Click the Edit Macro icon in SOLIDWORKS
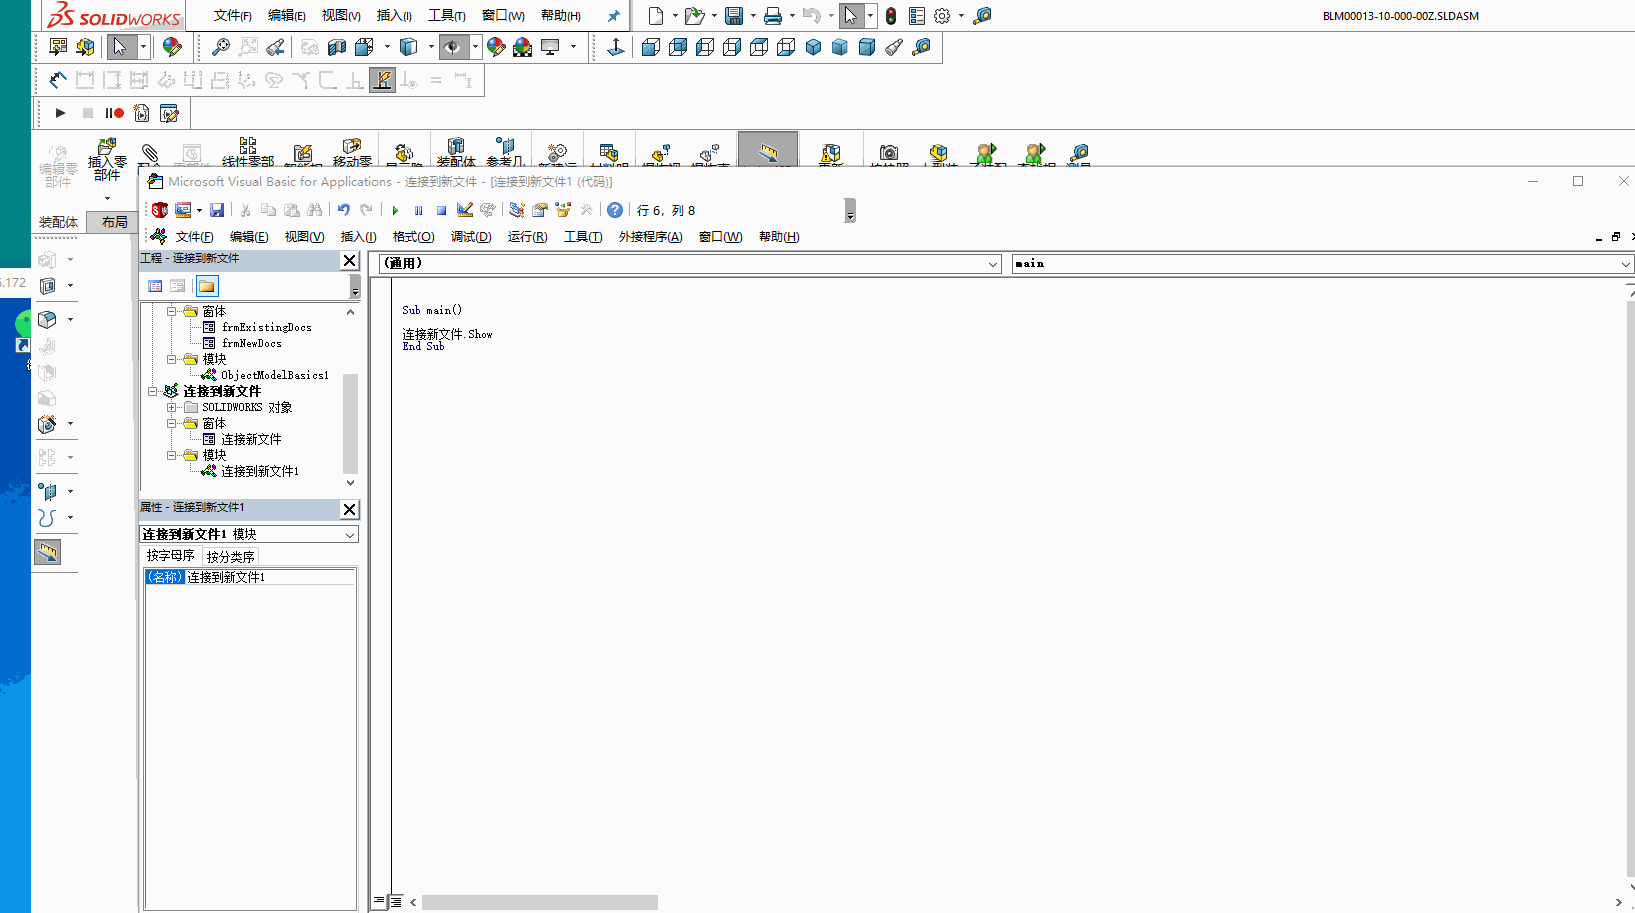Screen dimensions: 1635x913 pos(169,113)
